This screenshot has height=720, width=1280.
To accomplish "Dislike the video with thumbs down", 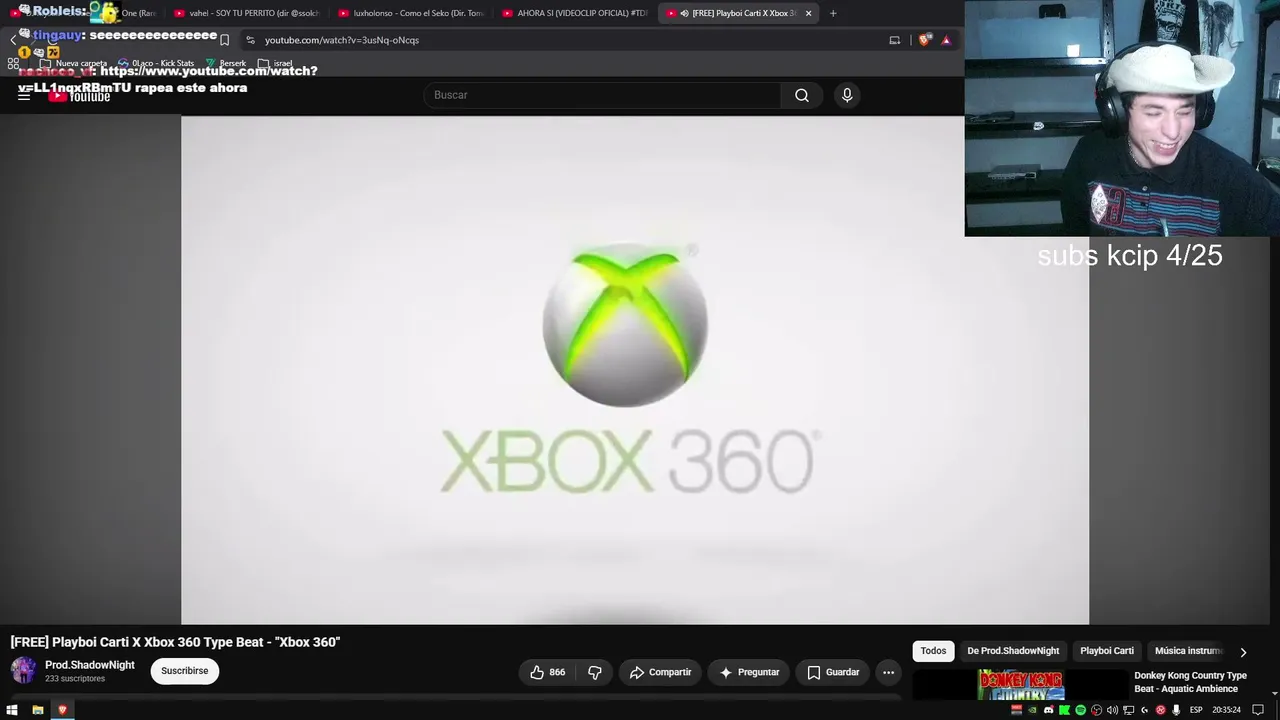I will [x=595, y=672].
